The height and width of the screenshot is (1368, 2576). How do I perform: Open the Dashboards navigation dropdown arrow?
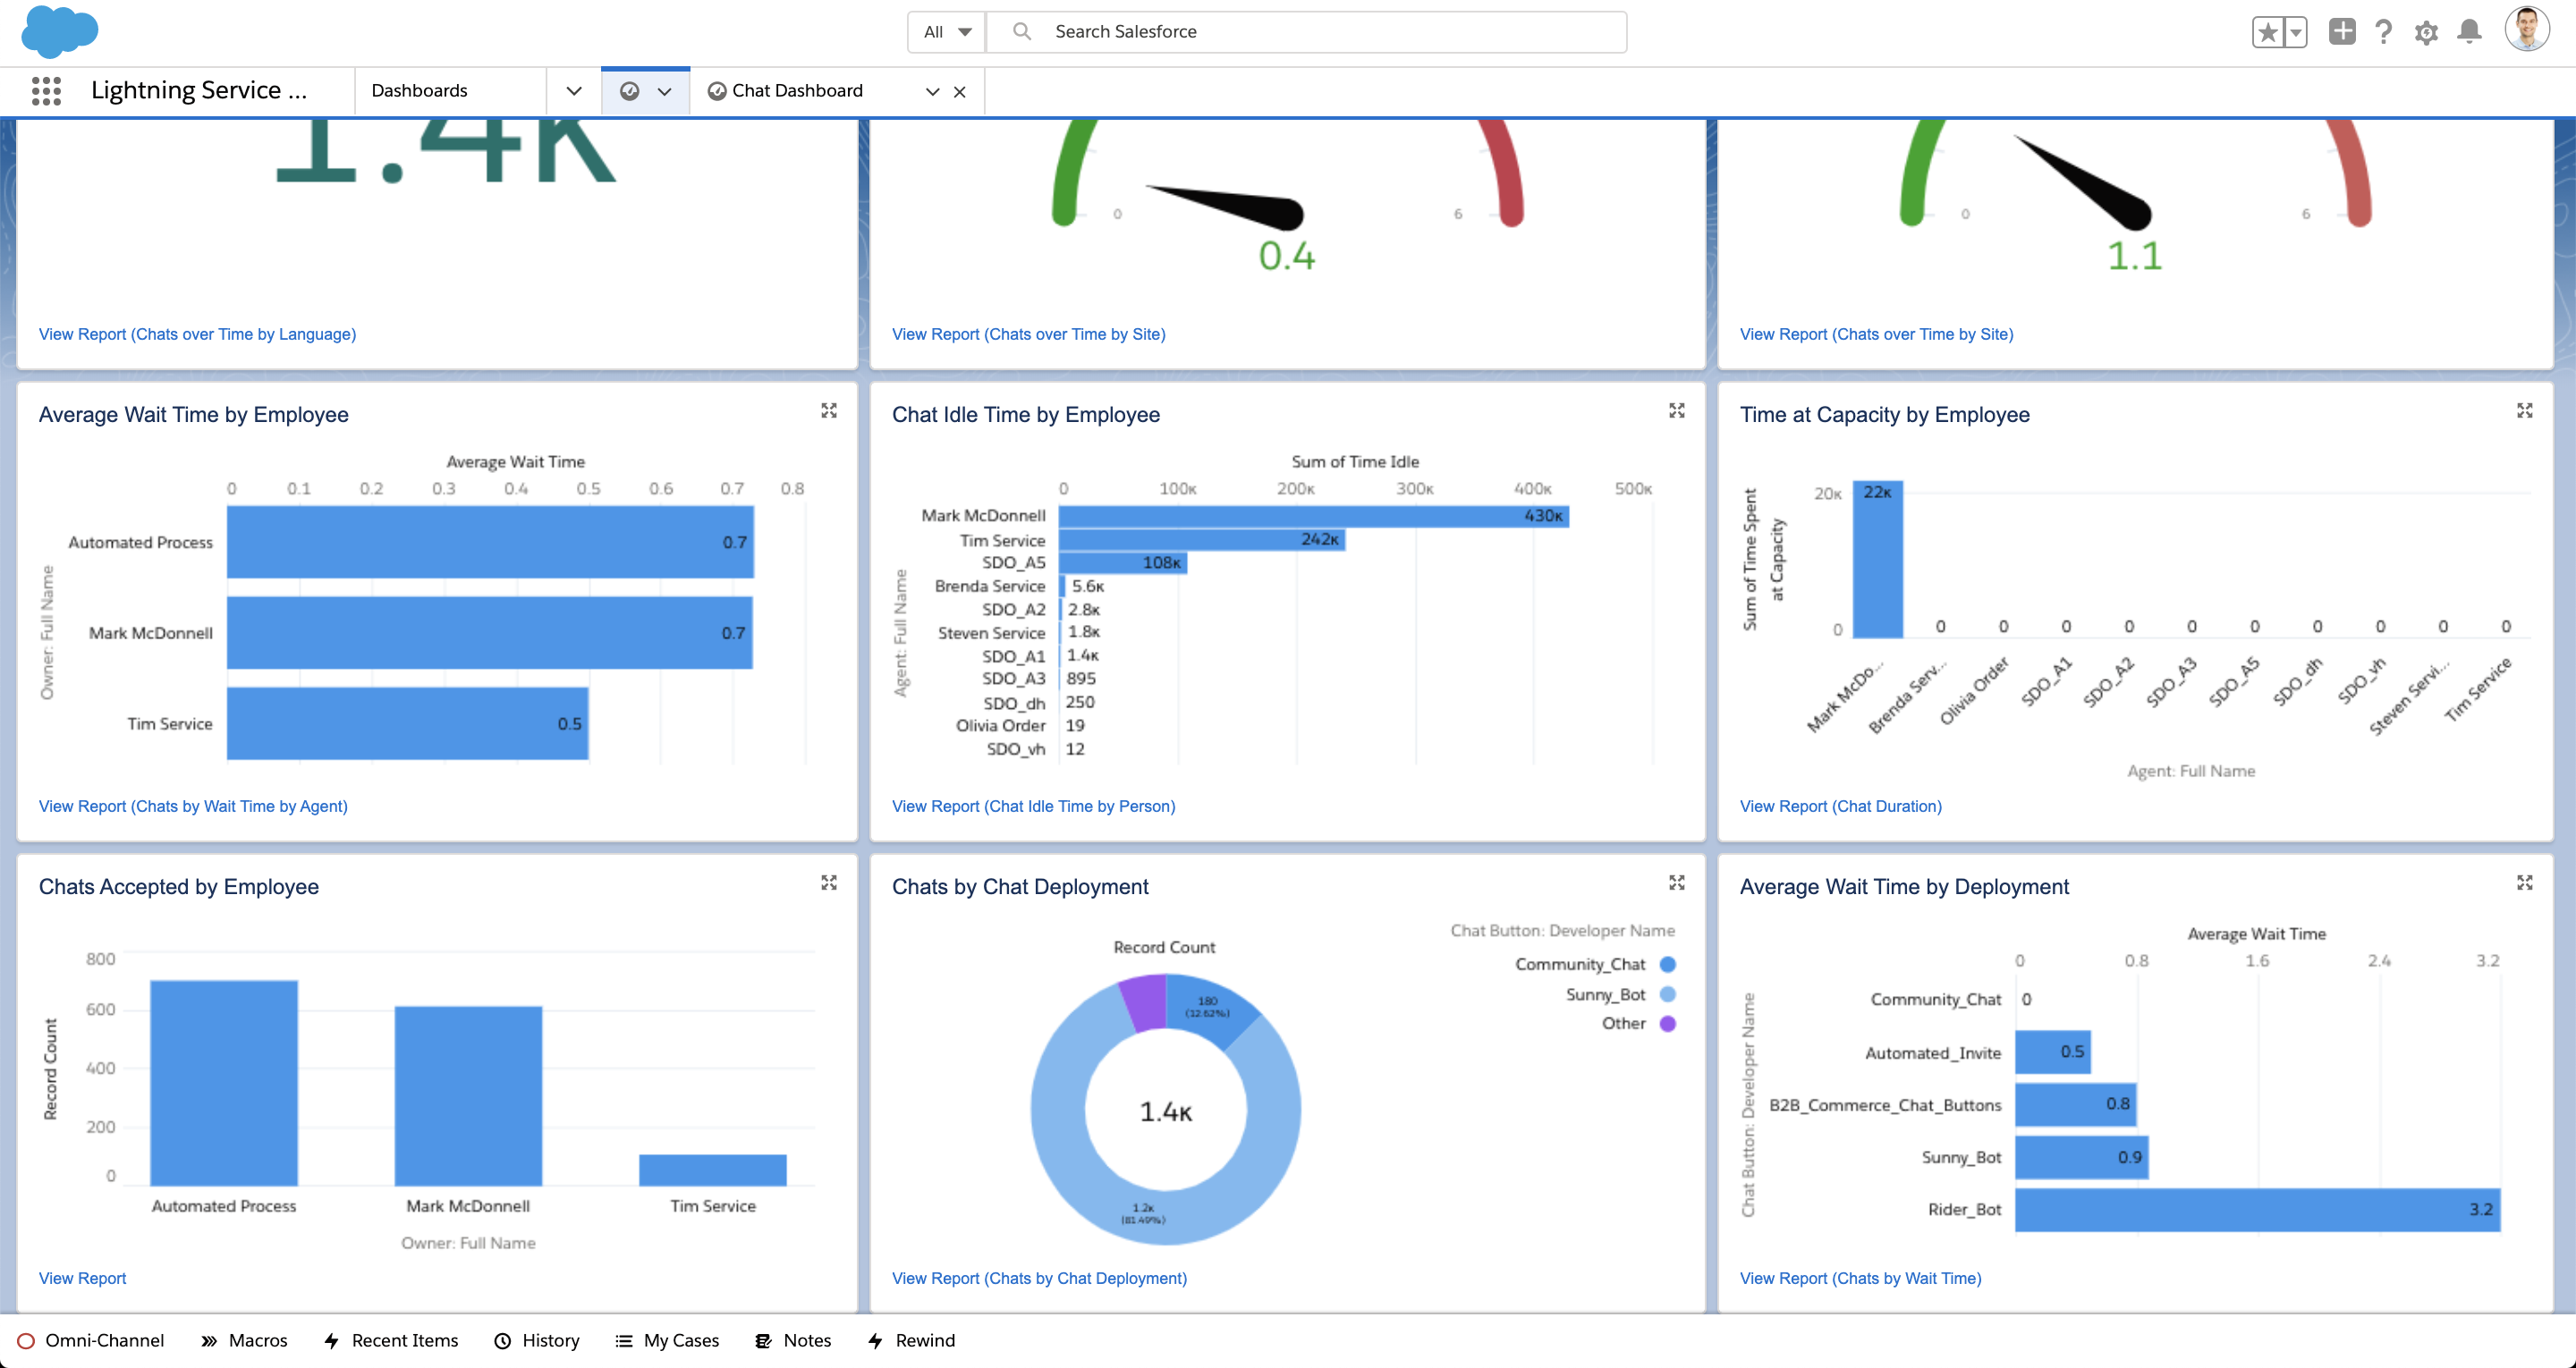(573, 91)
